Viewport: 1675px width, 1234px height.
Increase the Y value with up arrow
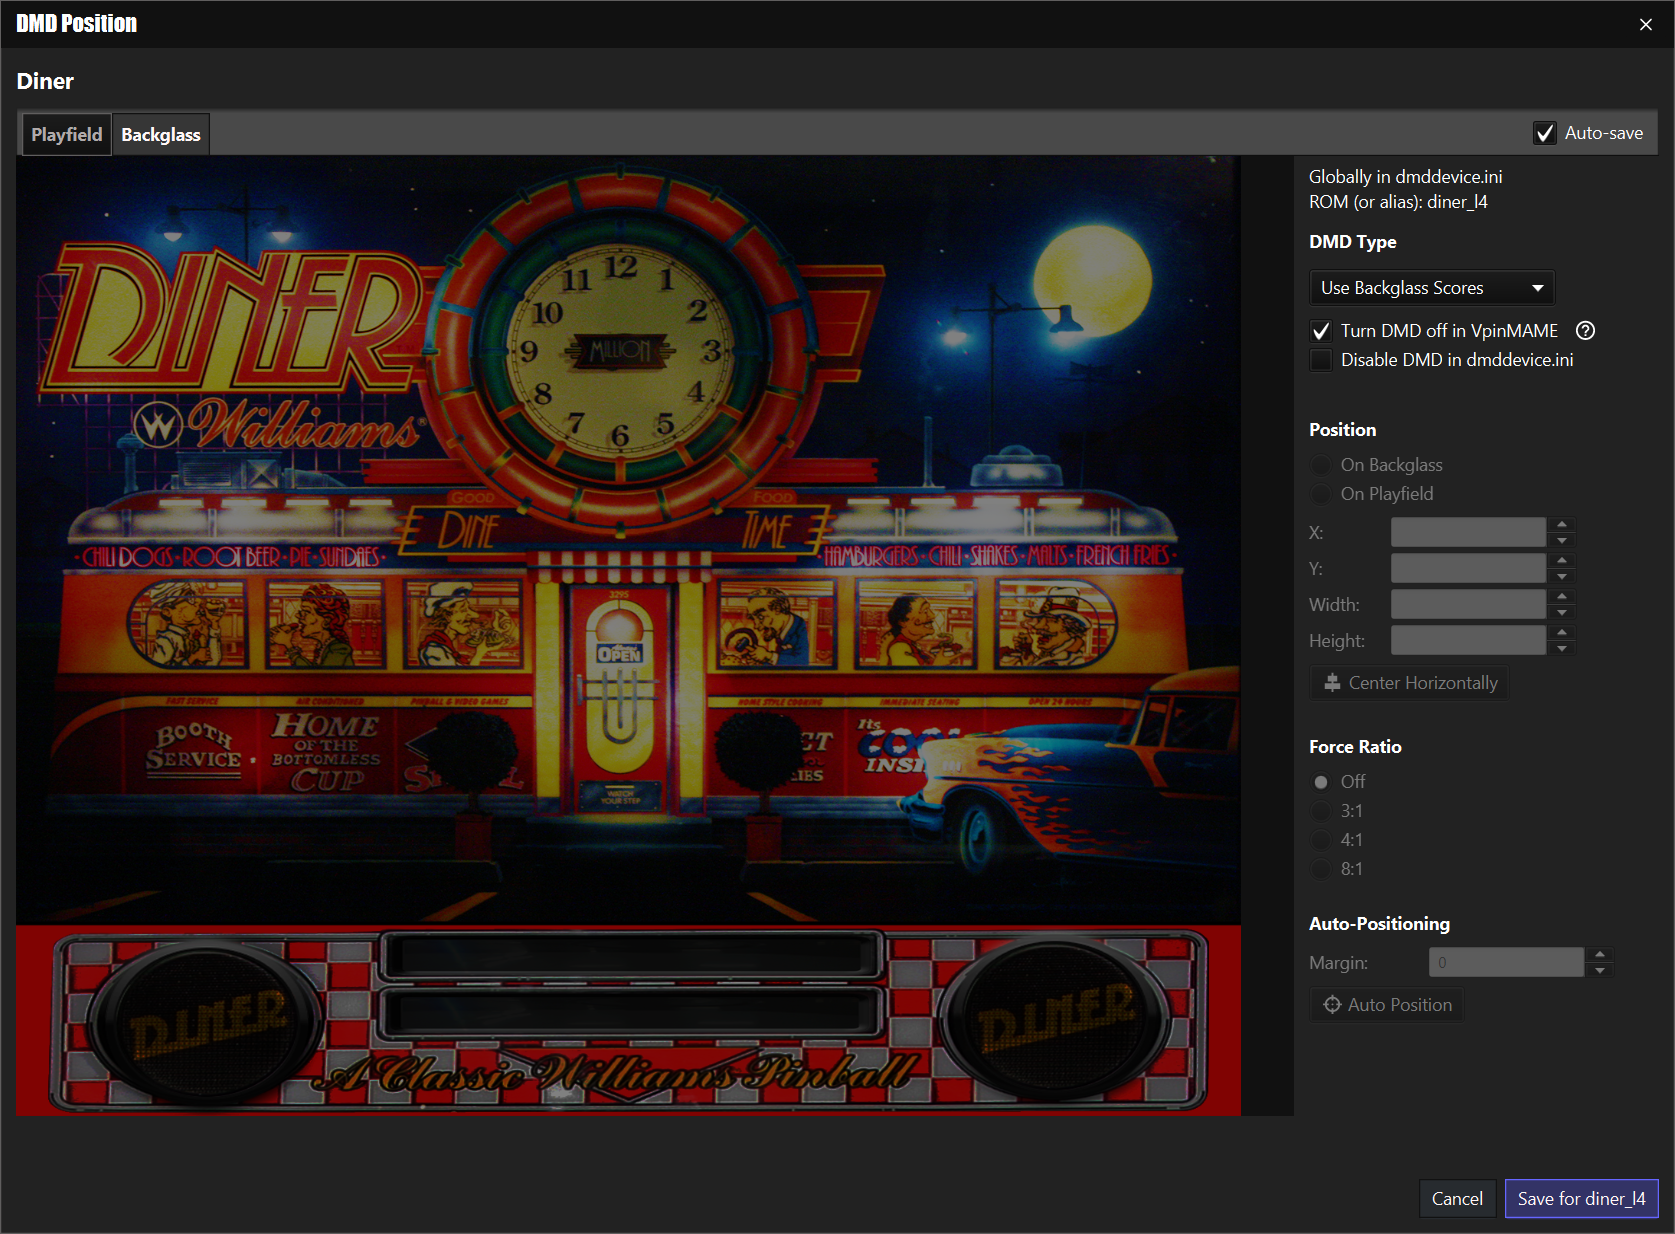coord(1562,561)
